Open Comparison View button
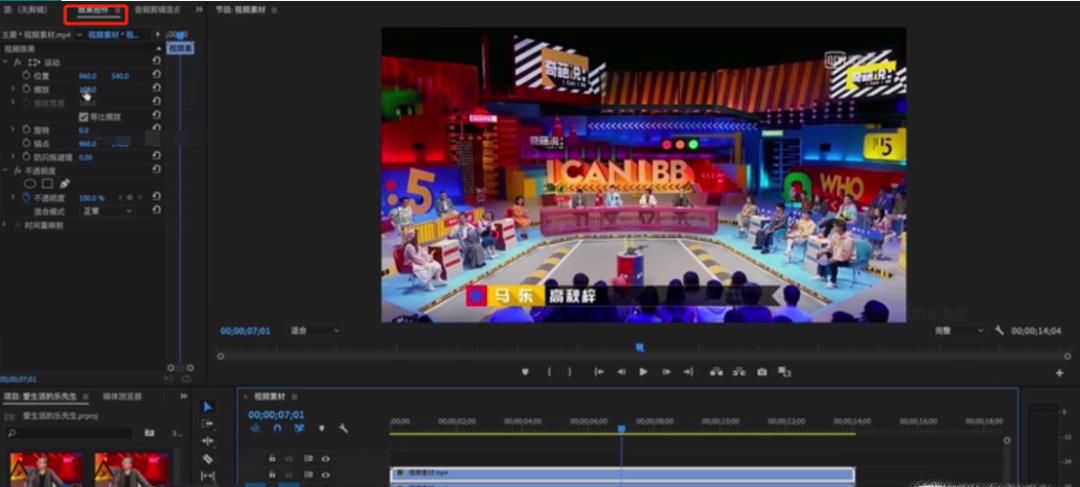 [x=784, y=372]
